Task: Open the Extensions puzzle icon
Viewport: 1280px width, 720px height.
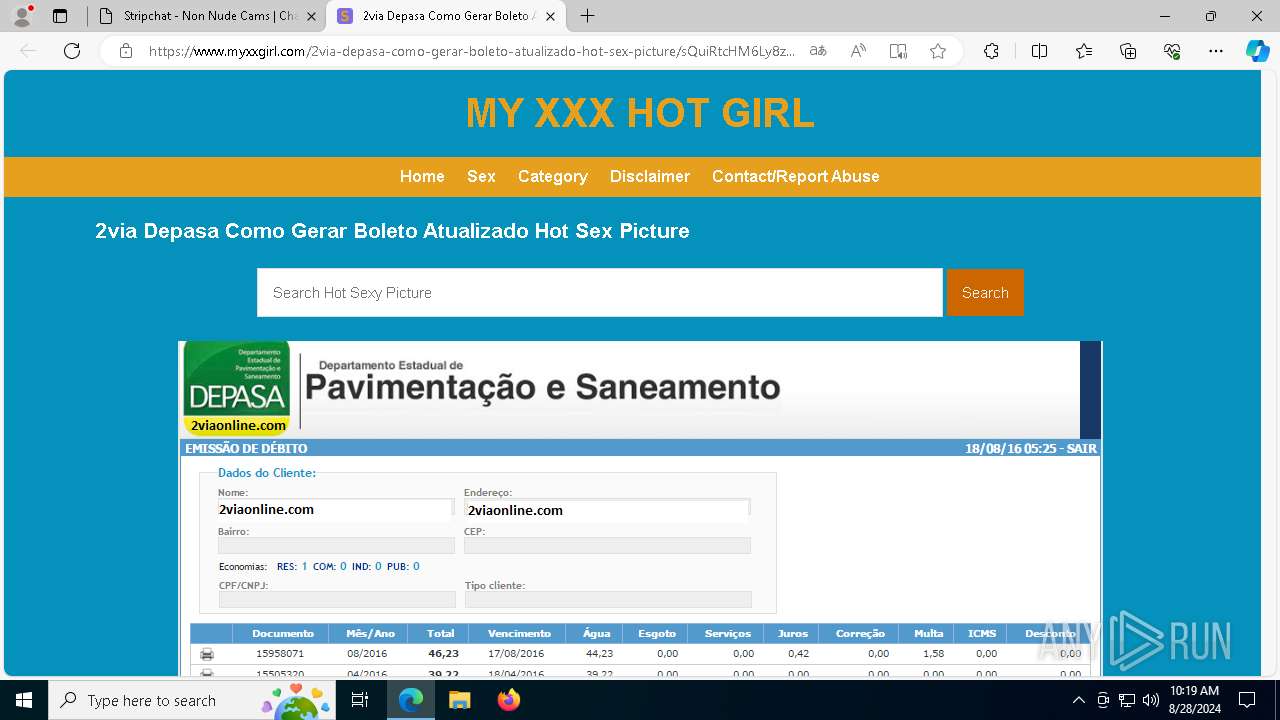Action: click(x=991, y=51)
